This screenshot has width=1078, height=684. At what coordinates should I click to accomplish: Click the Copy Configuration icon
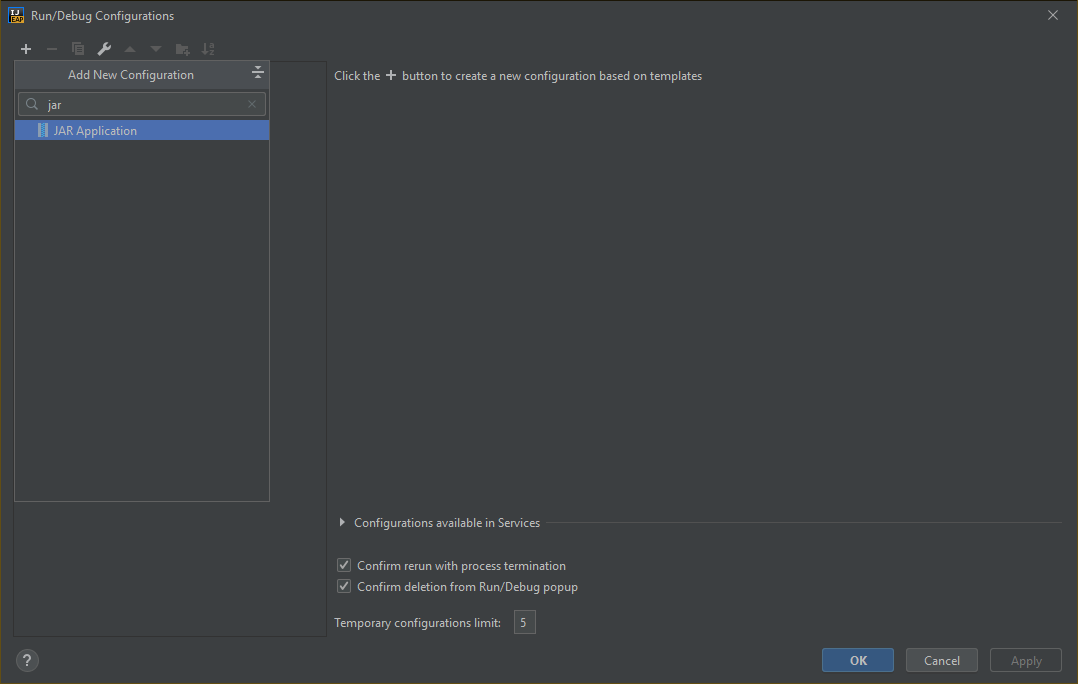click(78, 49)
